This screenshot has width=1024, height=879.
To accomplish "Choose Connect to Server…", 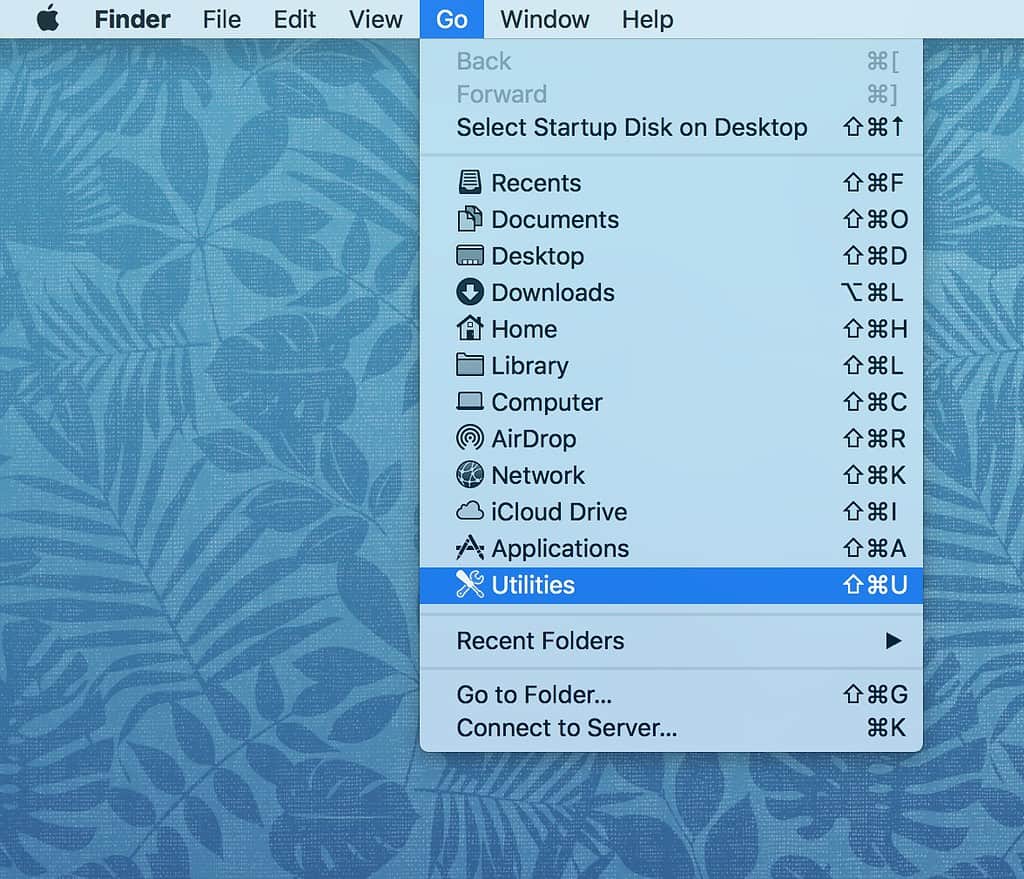I will coord(671,727).
